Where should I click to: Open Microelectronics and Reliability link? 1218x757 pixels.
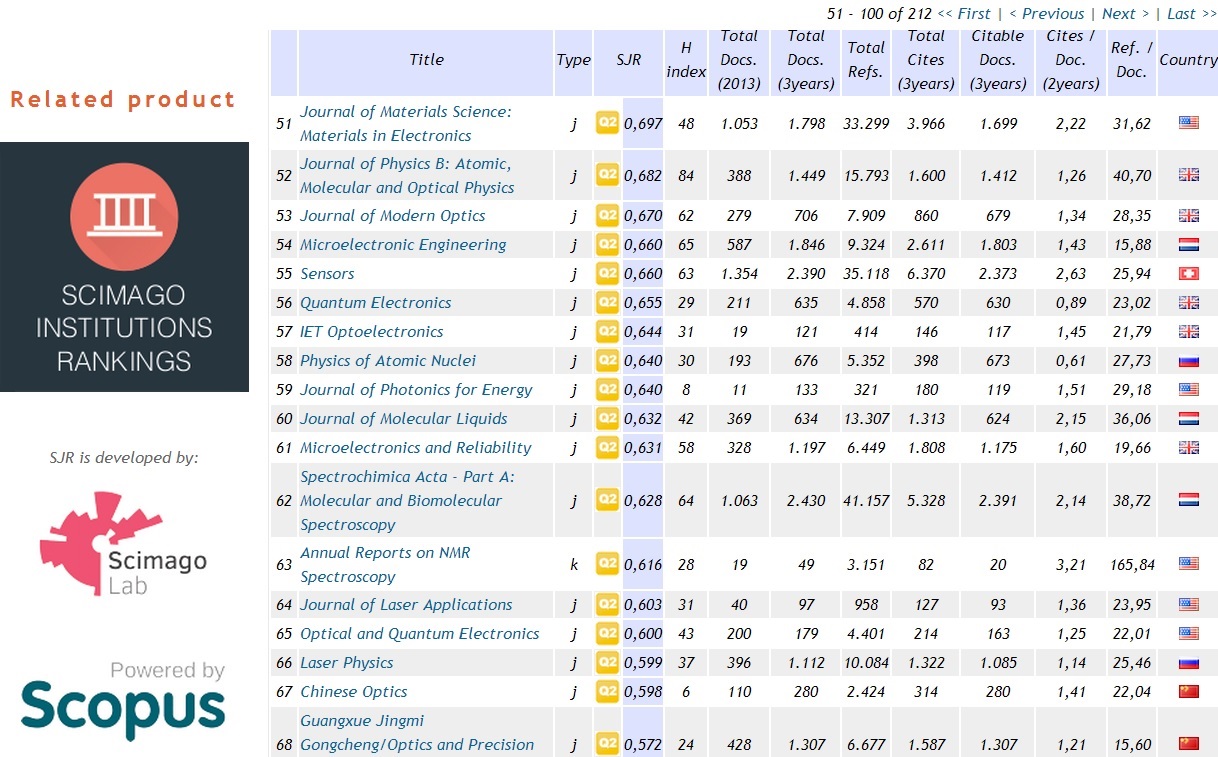point(415,447)
